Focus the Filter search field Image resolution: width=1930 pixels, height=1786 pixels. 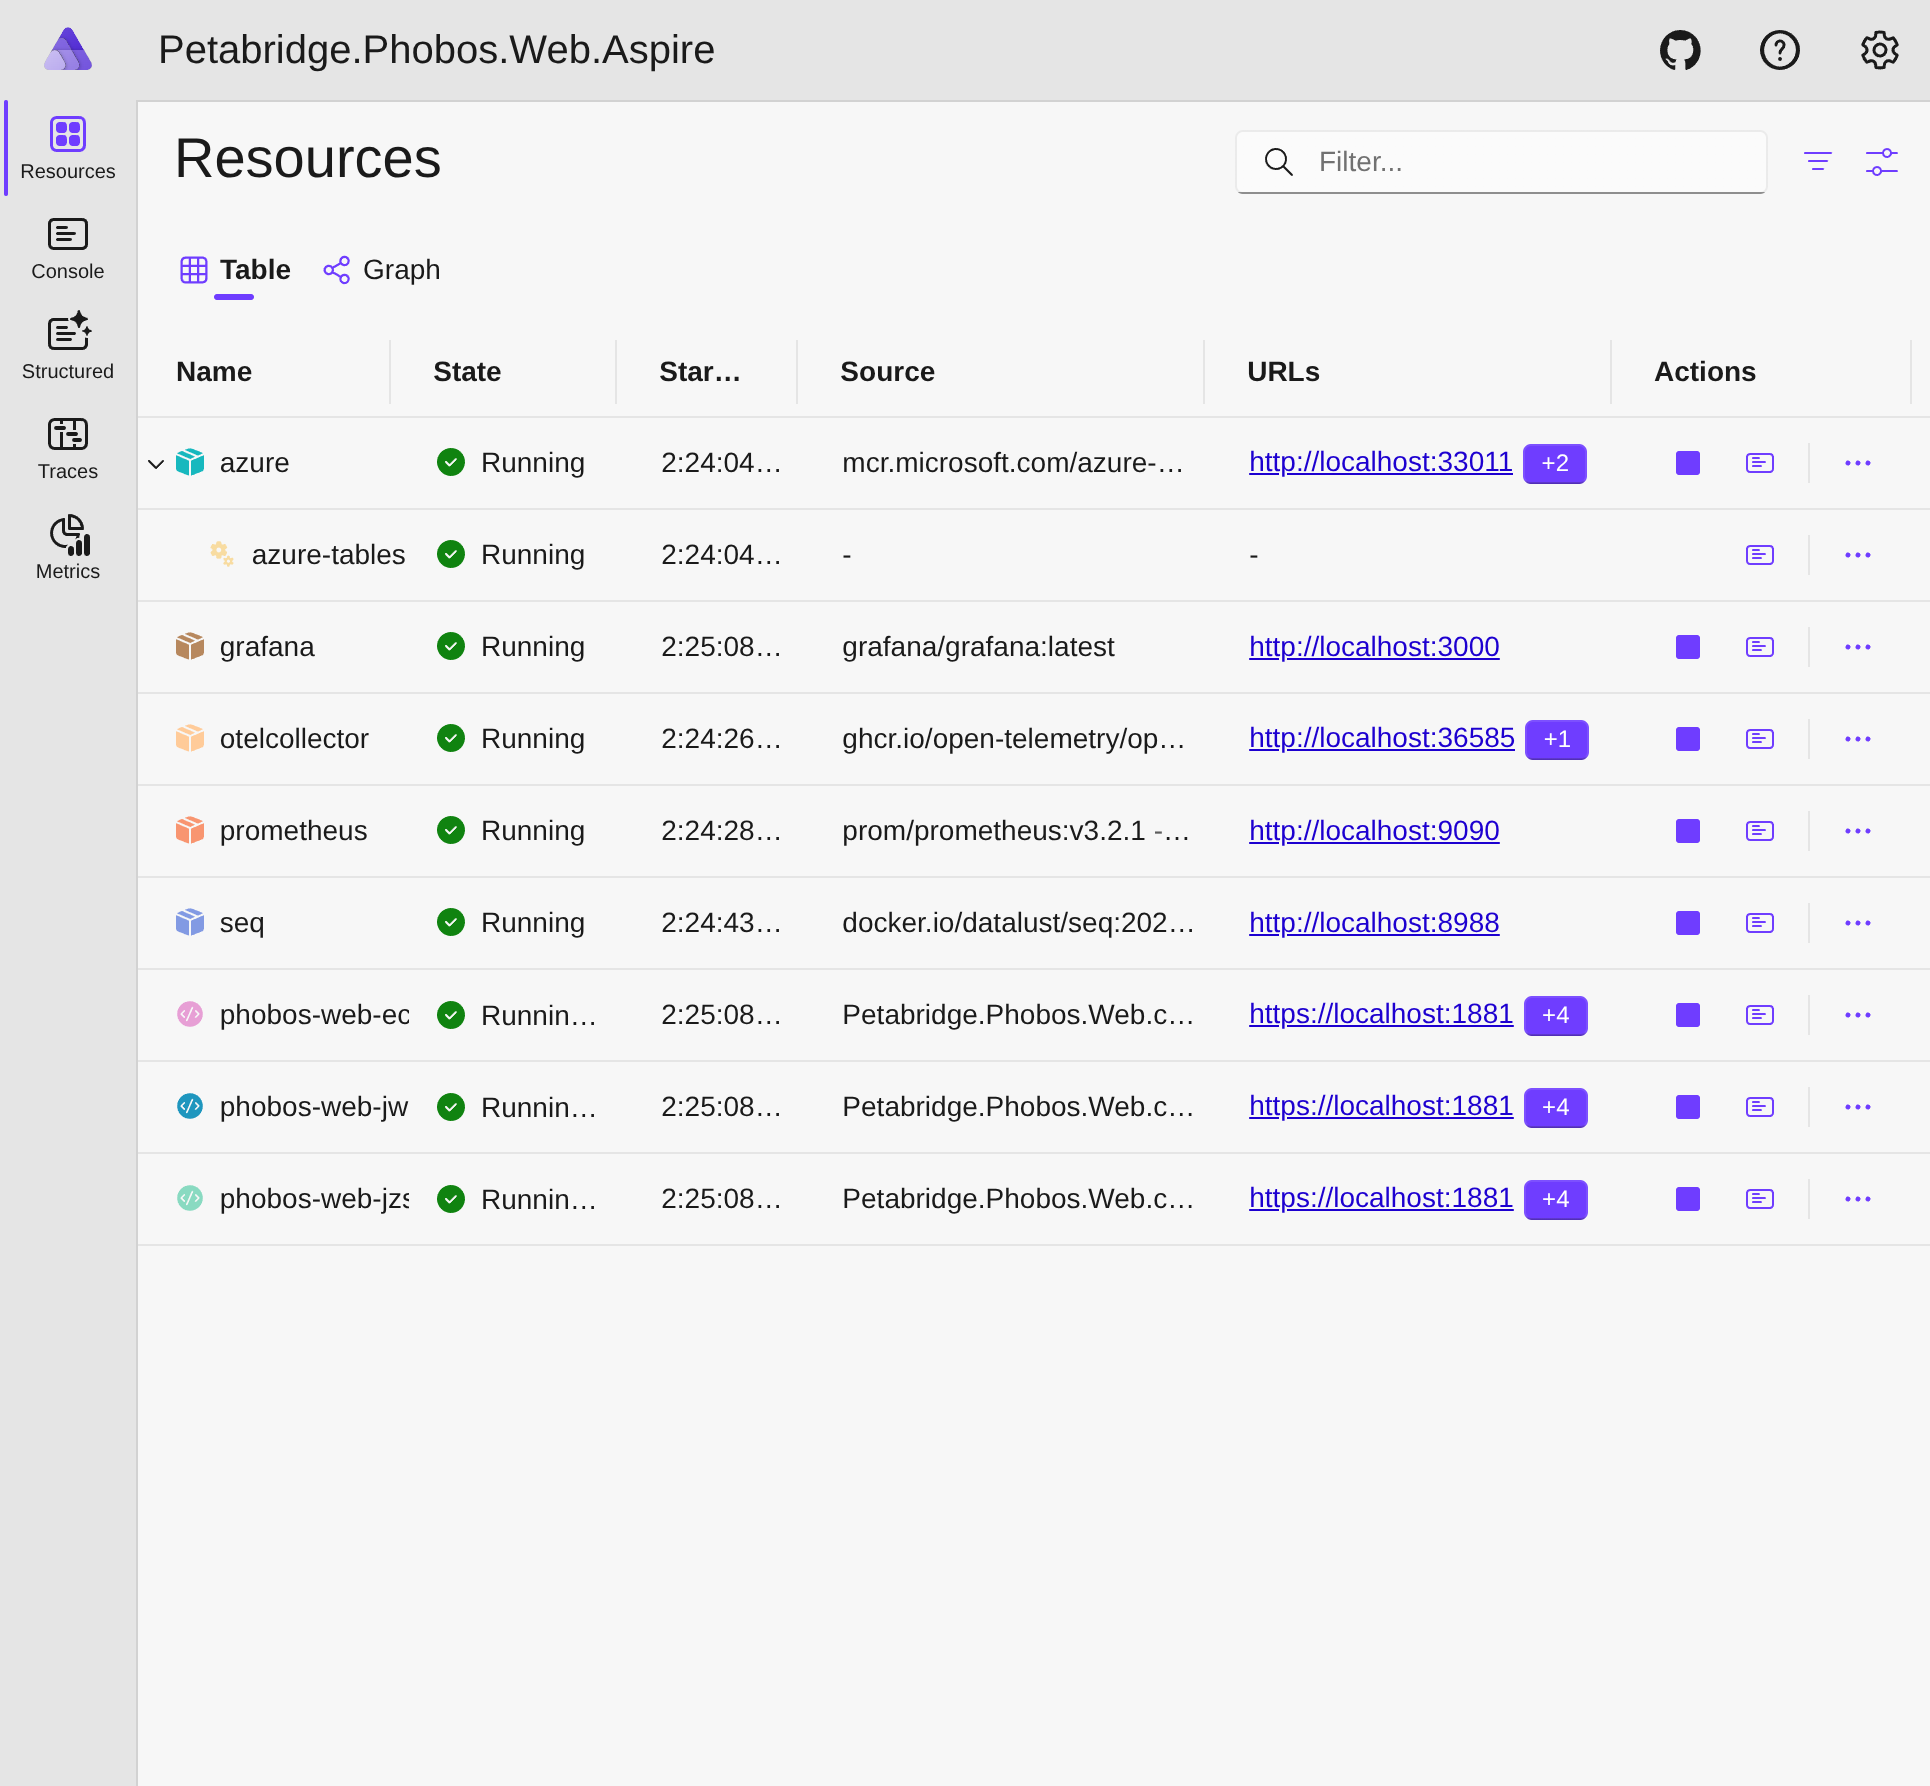coord(1501,162)
